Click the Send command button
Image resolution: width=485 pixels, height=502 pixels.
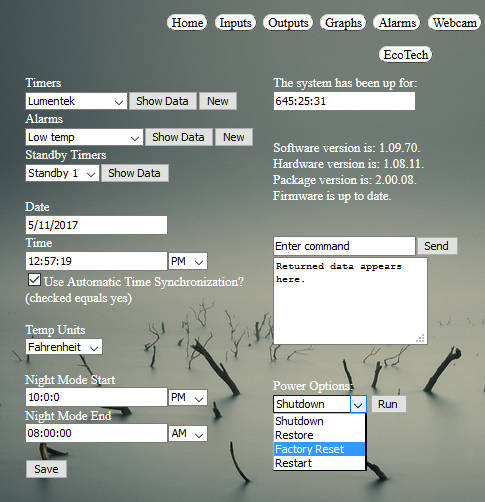437,246
